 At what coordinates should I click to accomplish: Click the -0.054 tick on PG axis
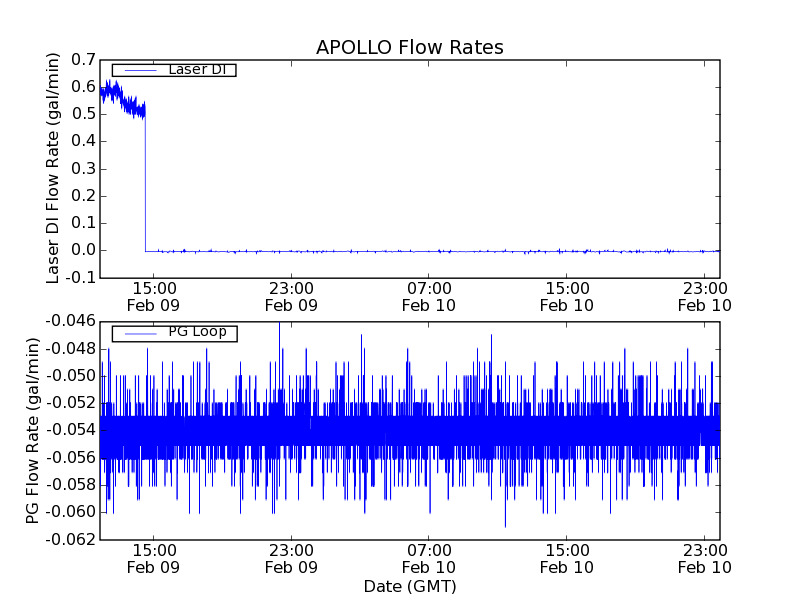71,430
